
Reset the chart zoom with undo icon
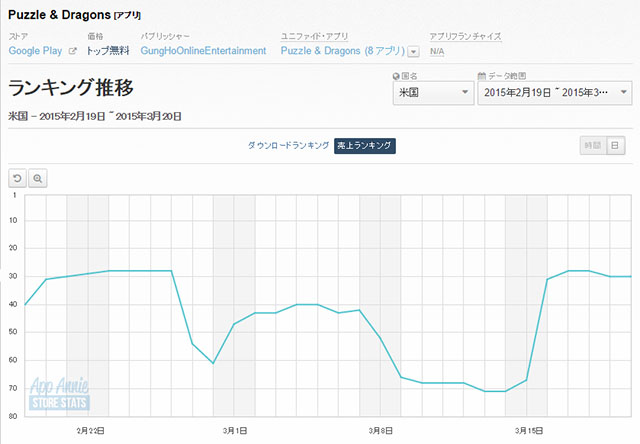pyautogui.click(x=17, y=178)
